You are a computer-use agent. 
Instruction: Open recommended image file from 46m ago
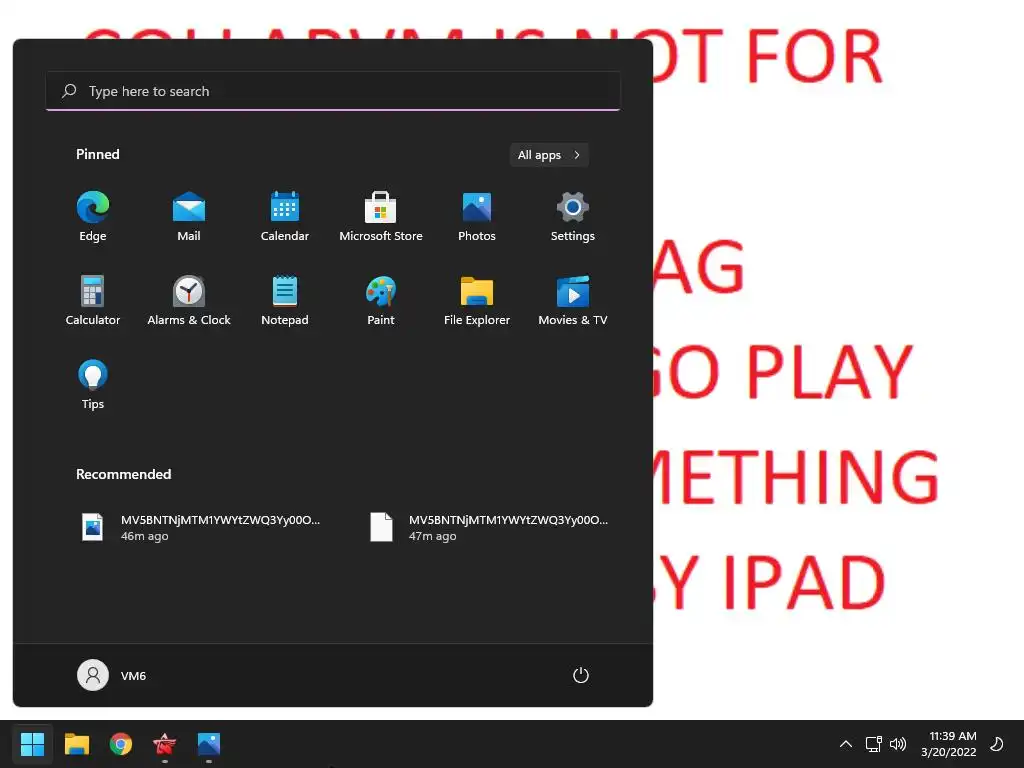201,528
